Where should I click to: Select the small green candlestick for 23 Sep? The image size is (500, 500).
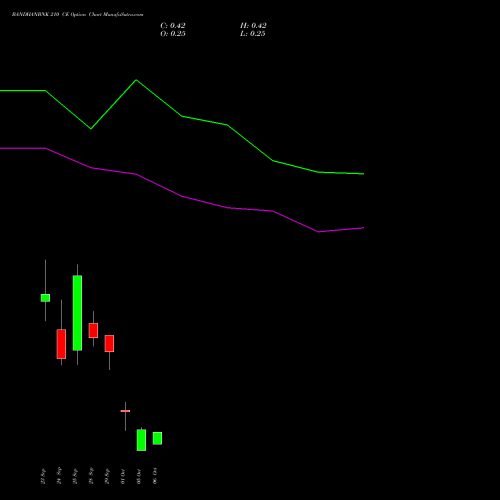(x=45, y=298)
